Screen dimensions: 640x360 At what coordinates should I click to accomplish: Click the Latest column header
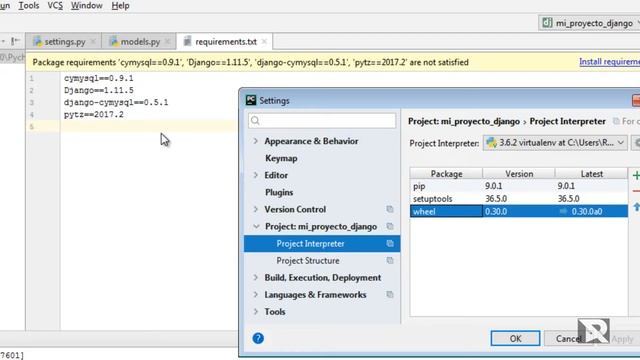click(591, 174)
